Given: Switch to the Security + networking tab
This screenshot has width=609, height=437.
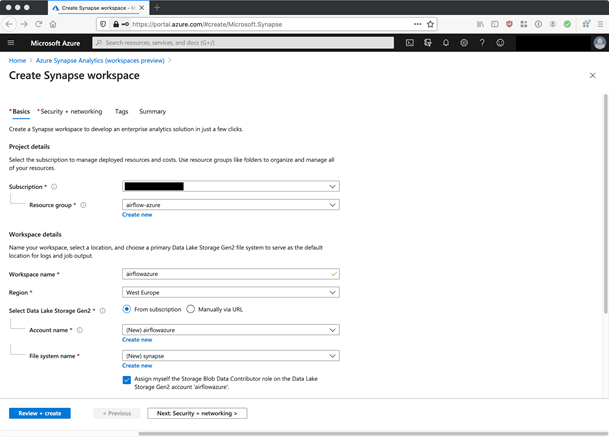Looking at the screenshot, I should [x=71, y=111].
